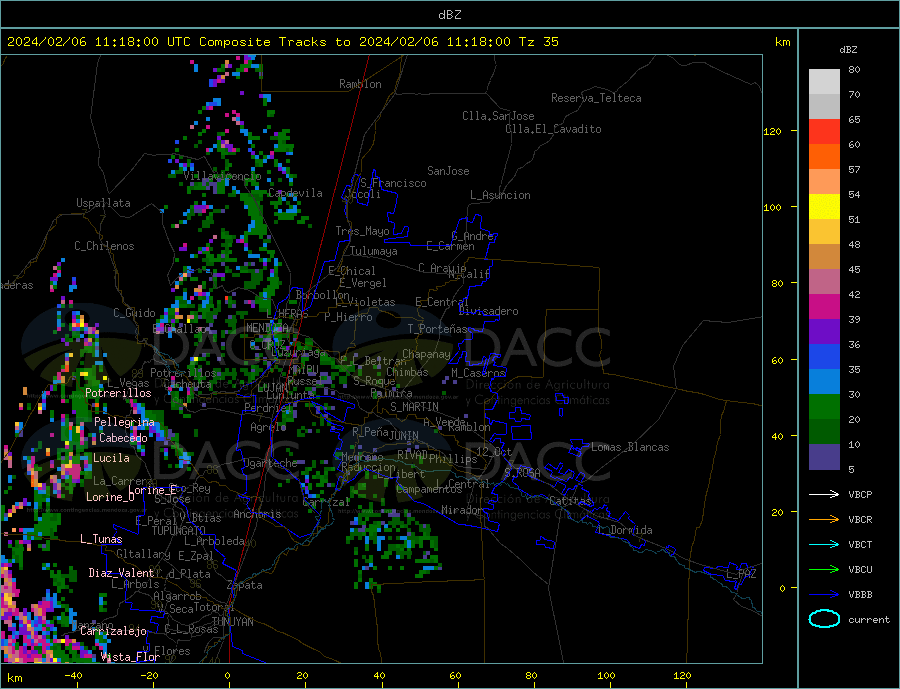The height and width of the screenshot is (689, 900).
Task: Click the 'E_Carmen' map label
Action: pyautogui.click(x=451, y=246)
